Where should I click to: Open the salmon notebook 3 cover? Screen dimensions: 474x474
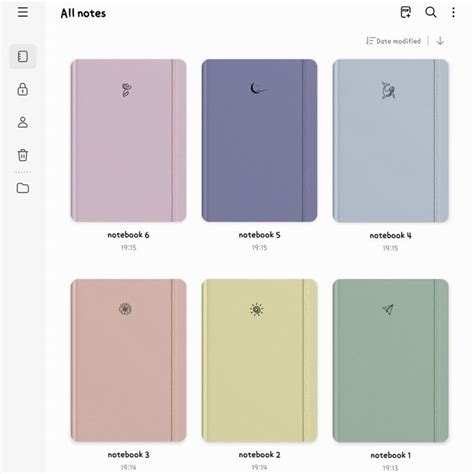click(x=128, y=360)
